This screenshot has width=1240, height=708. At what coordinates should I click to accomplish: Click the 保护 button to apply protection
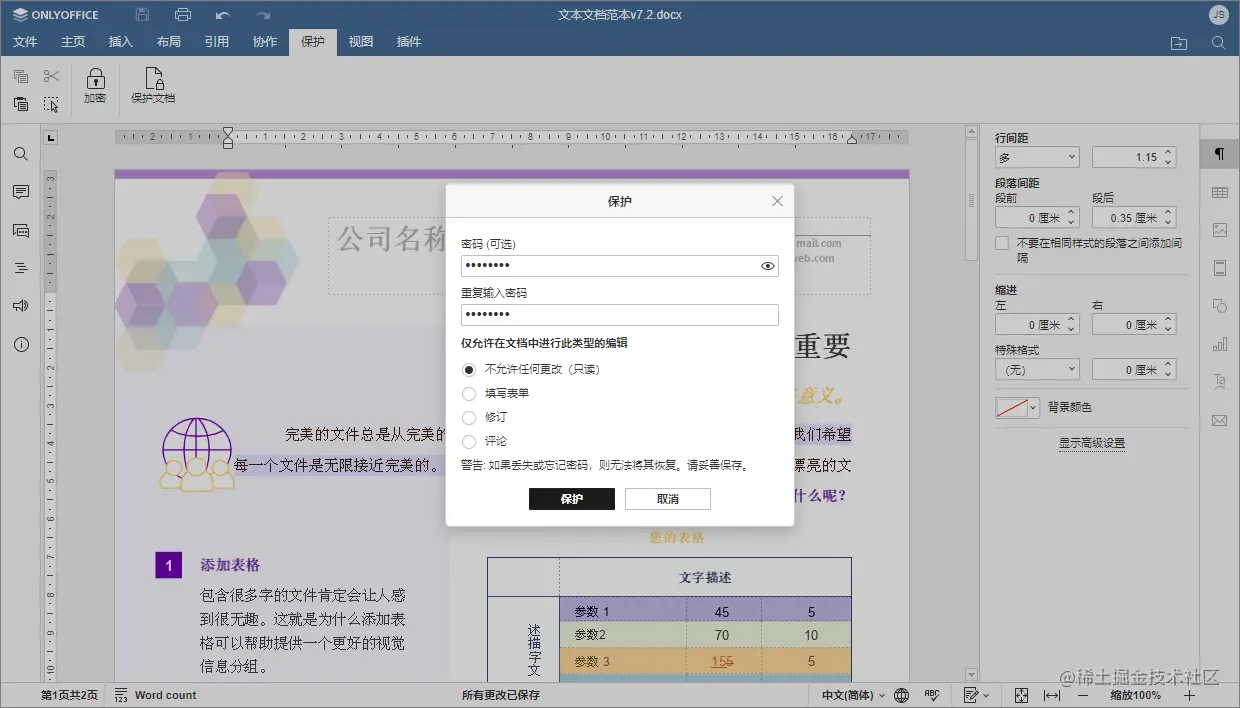tap(571, 498)
